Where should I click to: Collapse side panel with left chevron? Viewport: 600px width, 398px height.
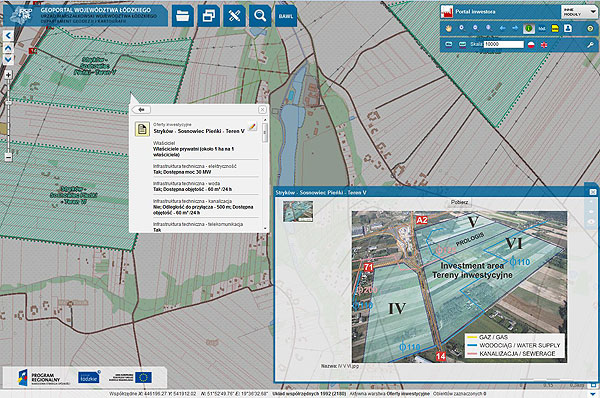click(x=8, y=36)
